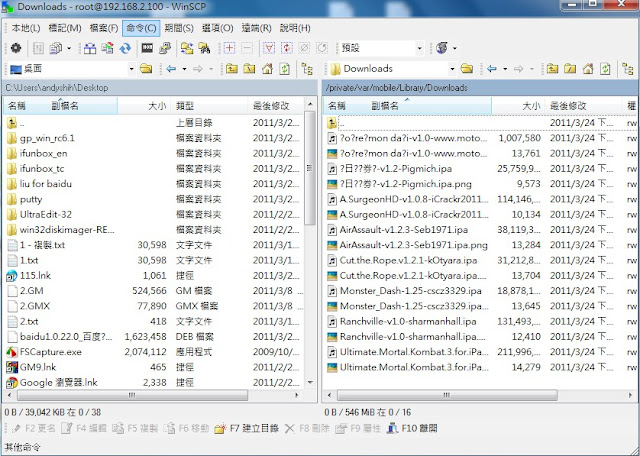Click the synchronize icon with green arrow
This screenshot has height=456, width=640.
[x=107, y=48]
